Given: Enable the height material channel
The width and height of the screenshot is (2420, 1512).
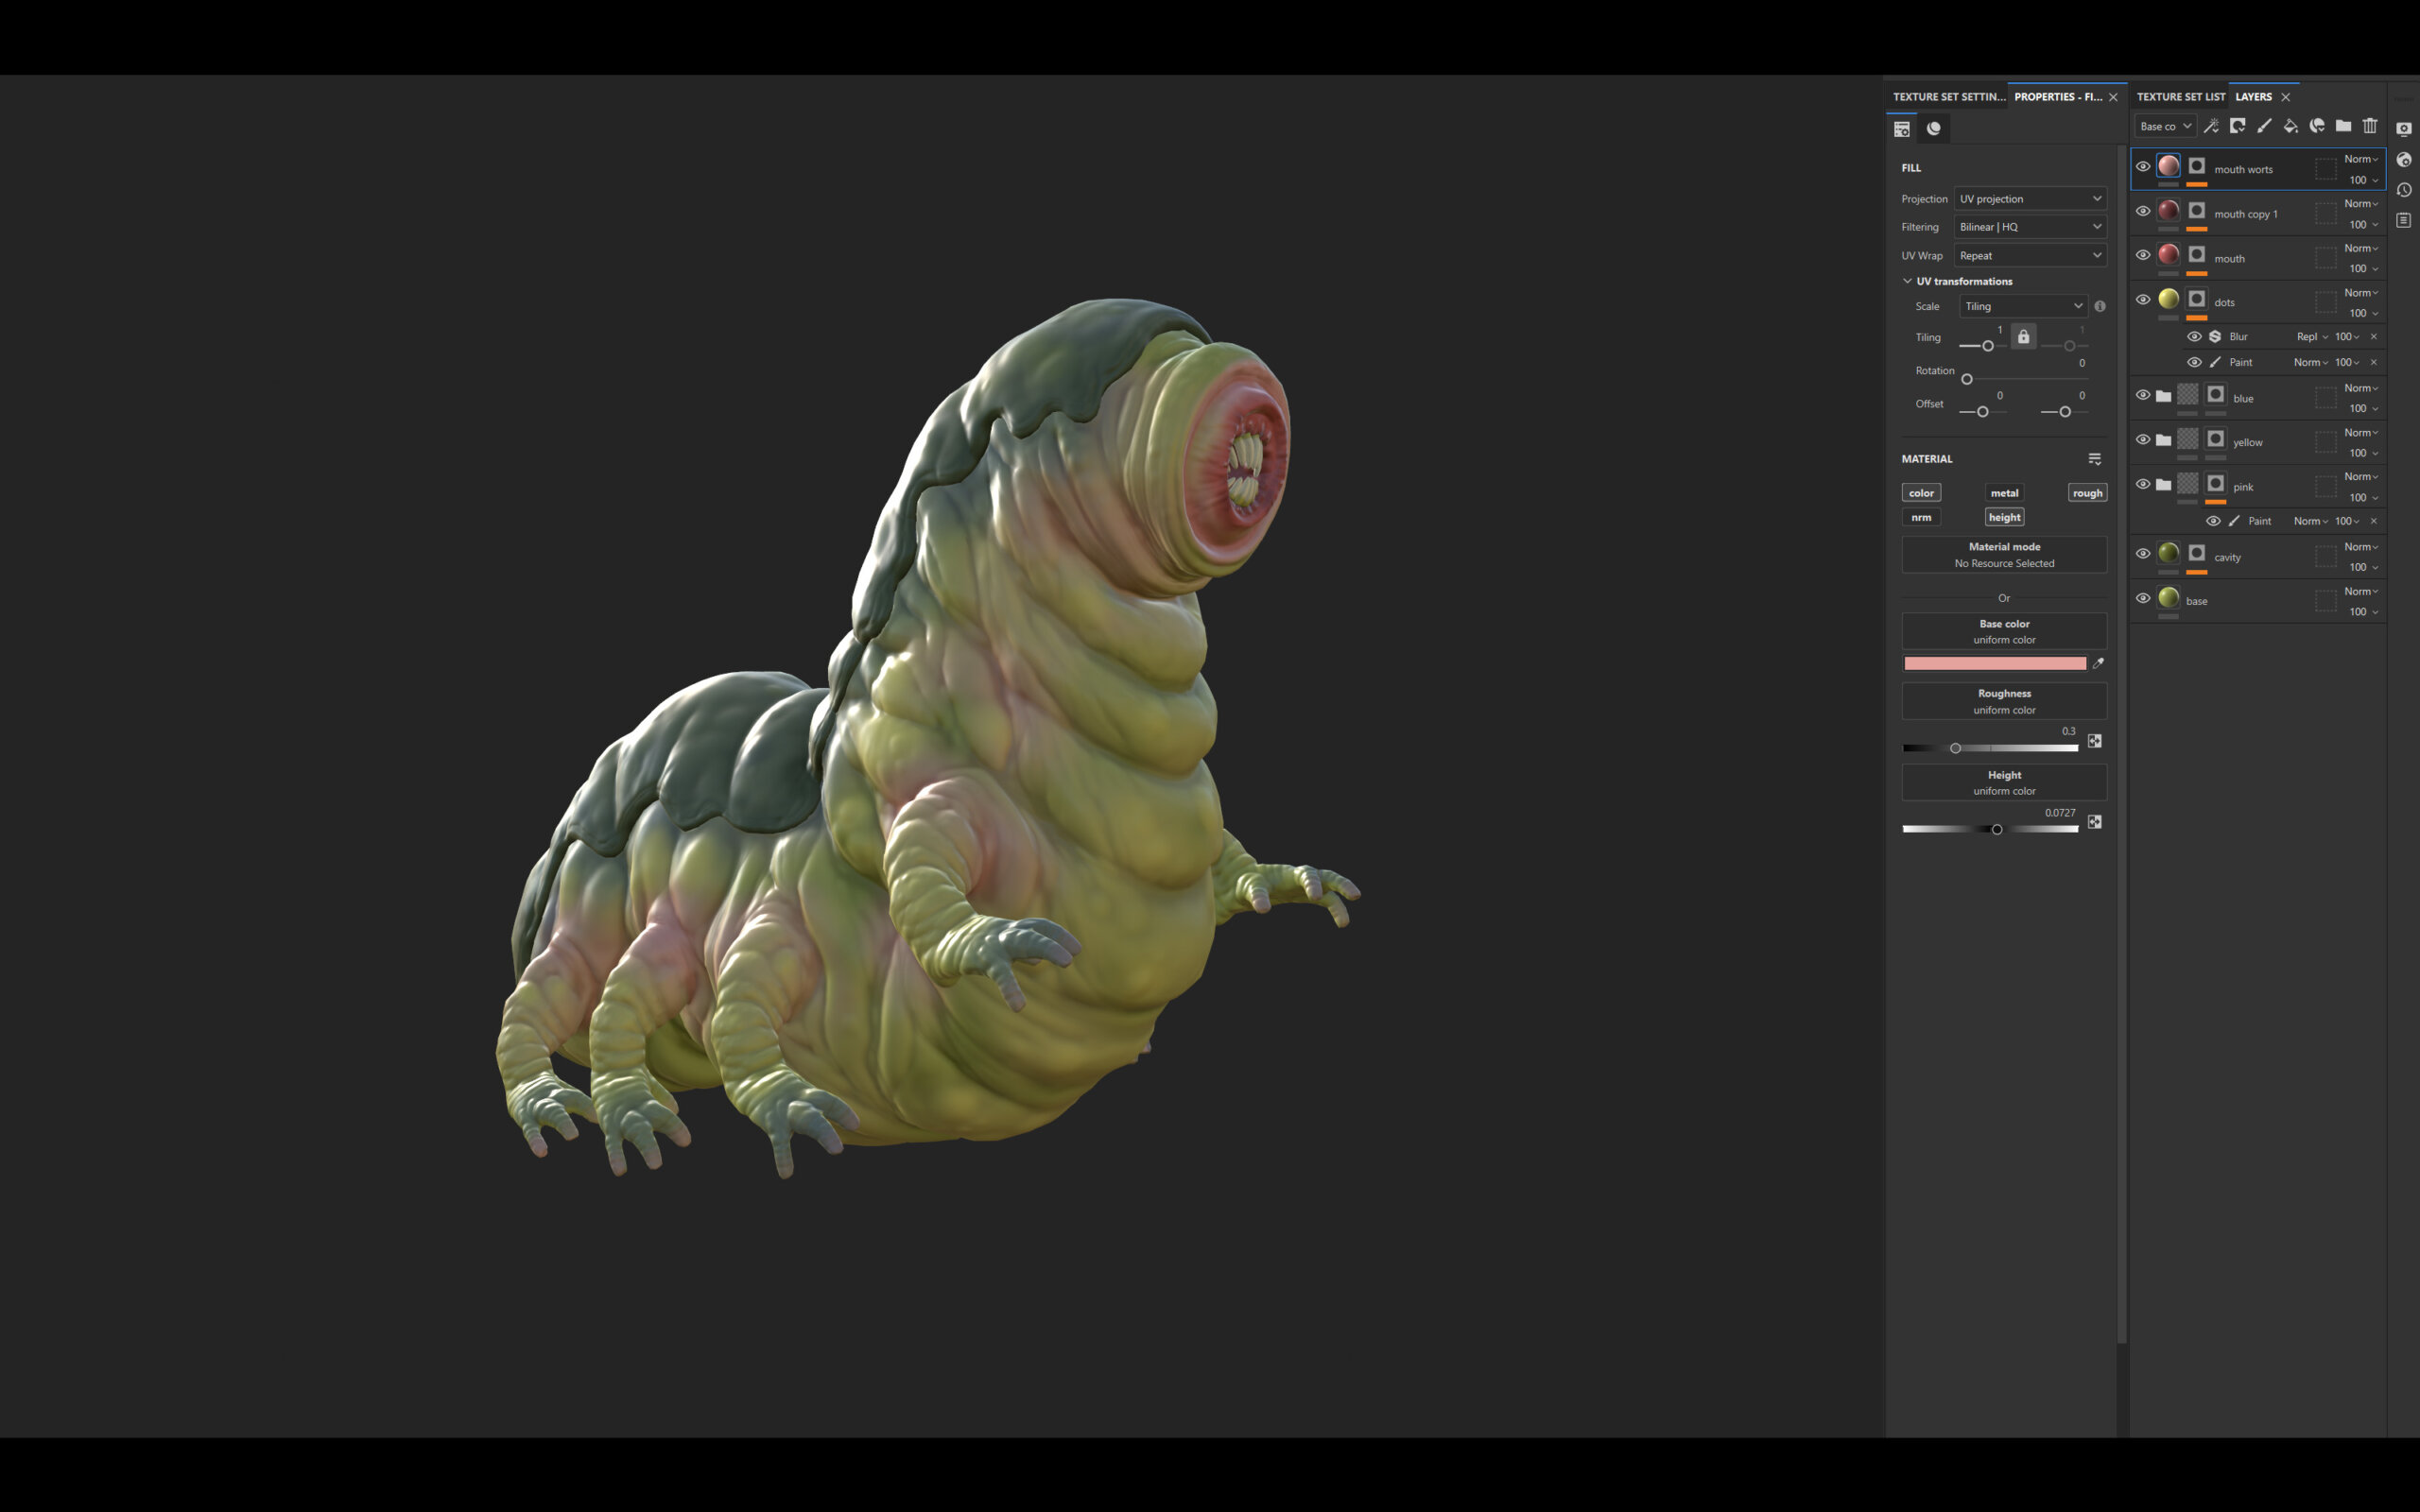Looking at the screenshot, I should click(x=2004, y=516).
